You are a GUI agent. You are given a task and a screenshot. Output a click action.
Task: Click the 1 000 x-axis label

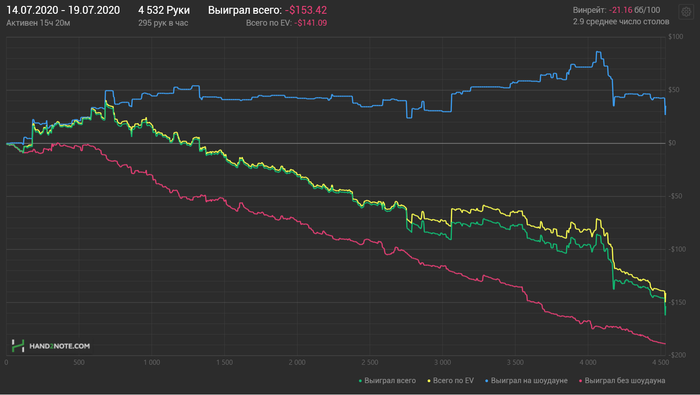click(151, 362)
